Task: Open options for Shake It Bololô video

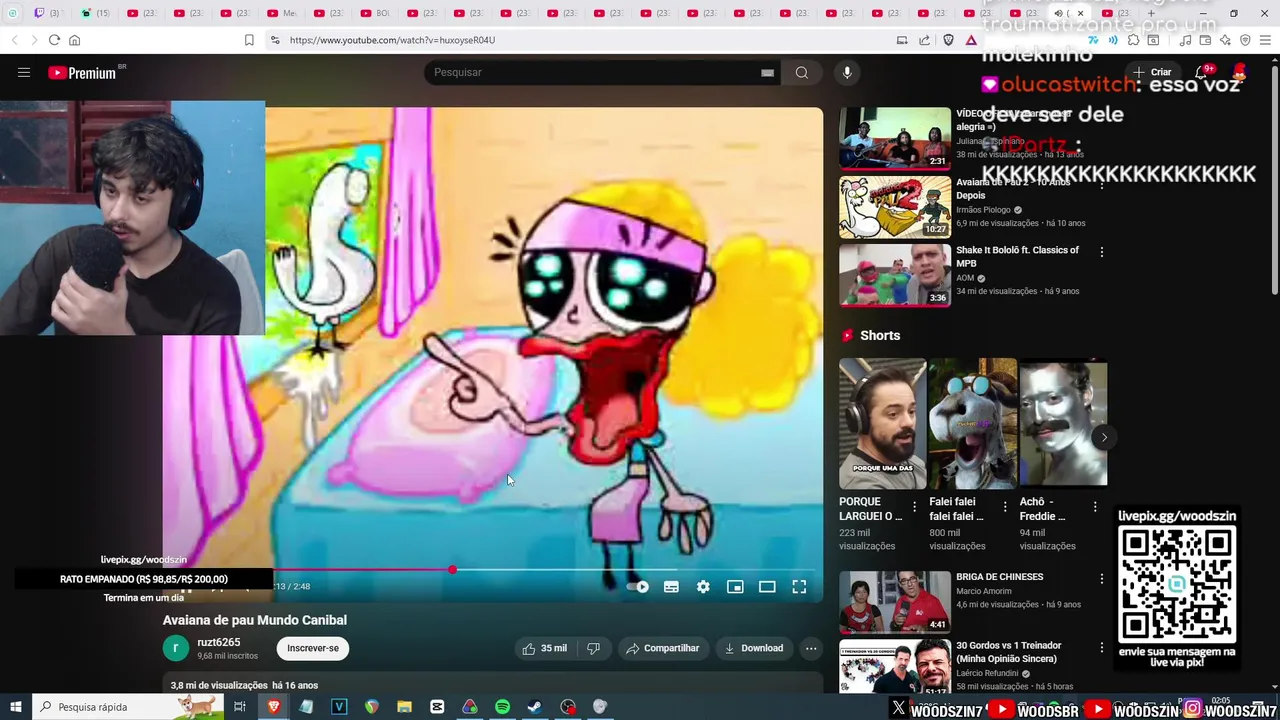Action: coord(1101,252)
